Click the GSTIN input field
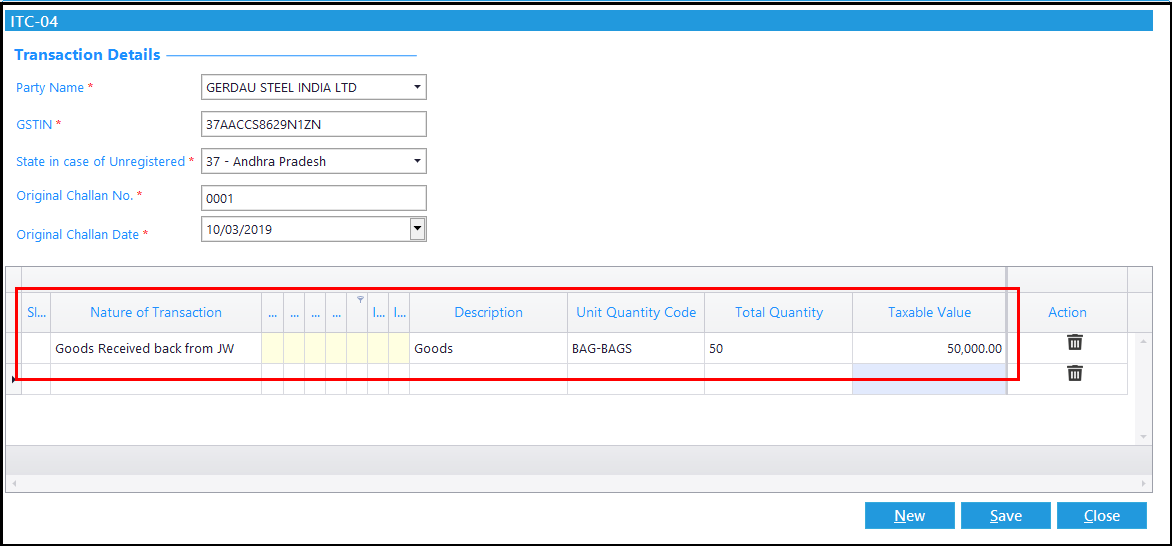 point(314,124)
